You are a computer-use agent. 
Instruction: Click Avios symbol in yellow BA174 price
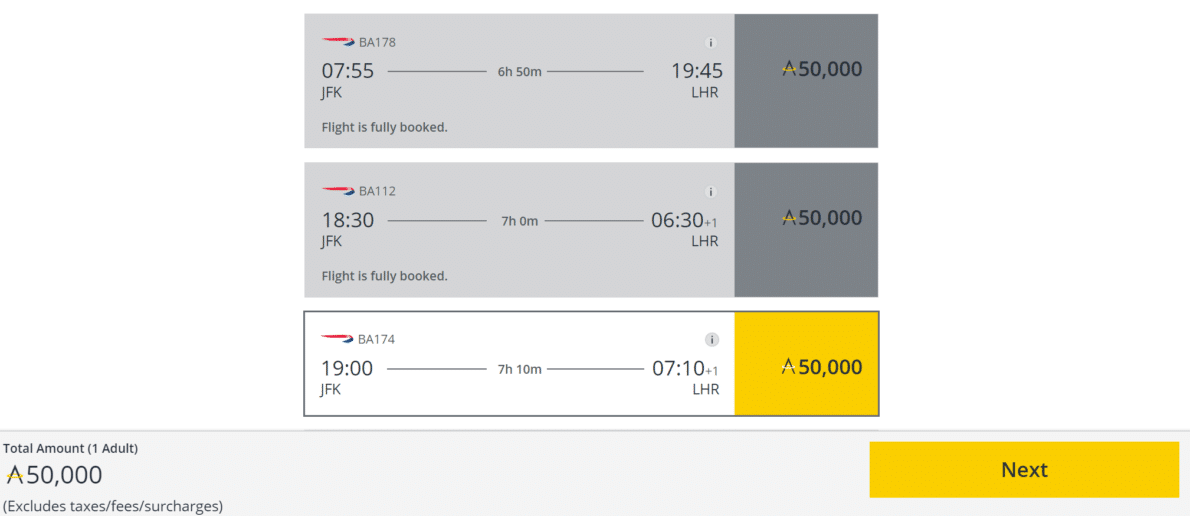tap(789, 367)
